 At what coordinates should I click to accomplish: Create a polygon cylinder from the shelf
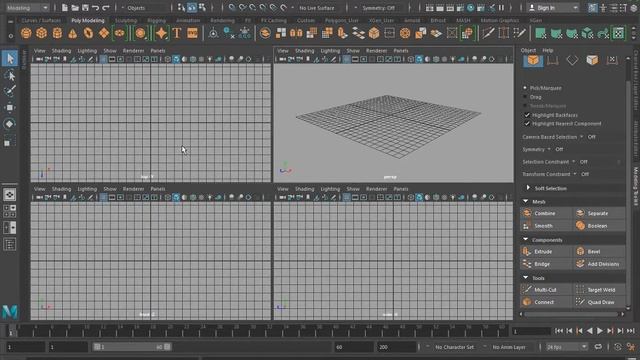(57, 33)
